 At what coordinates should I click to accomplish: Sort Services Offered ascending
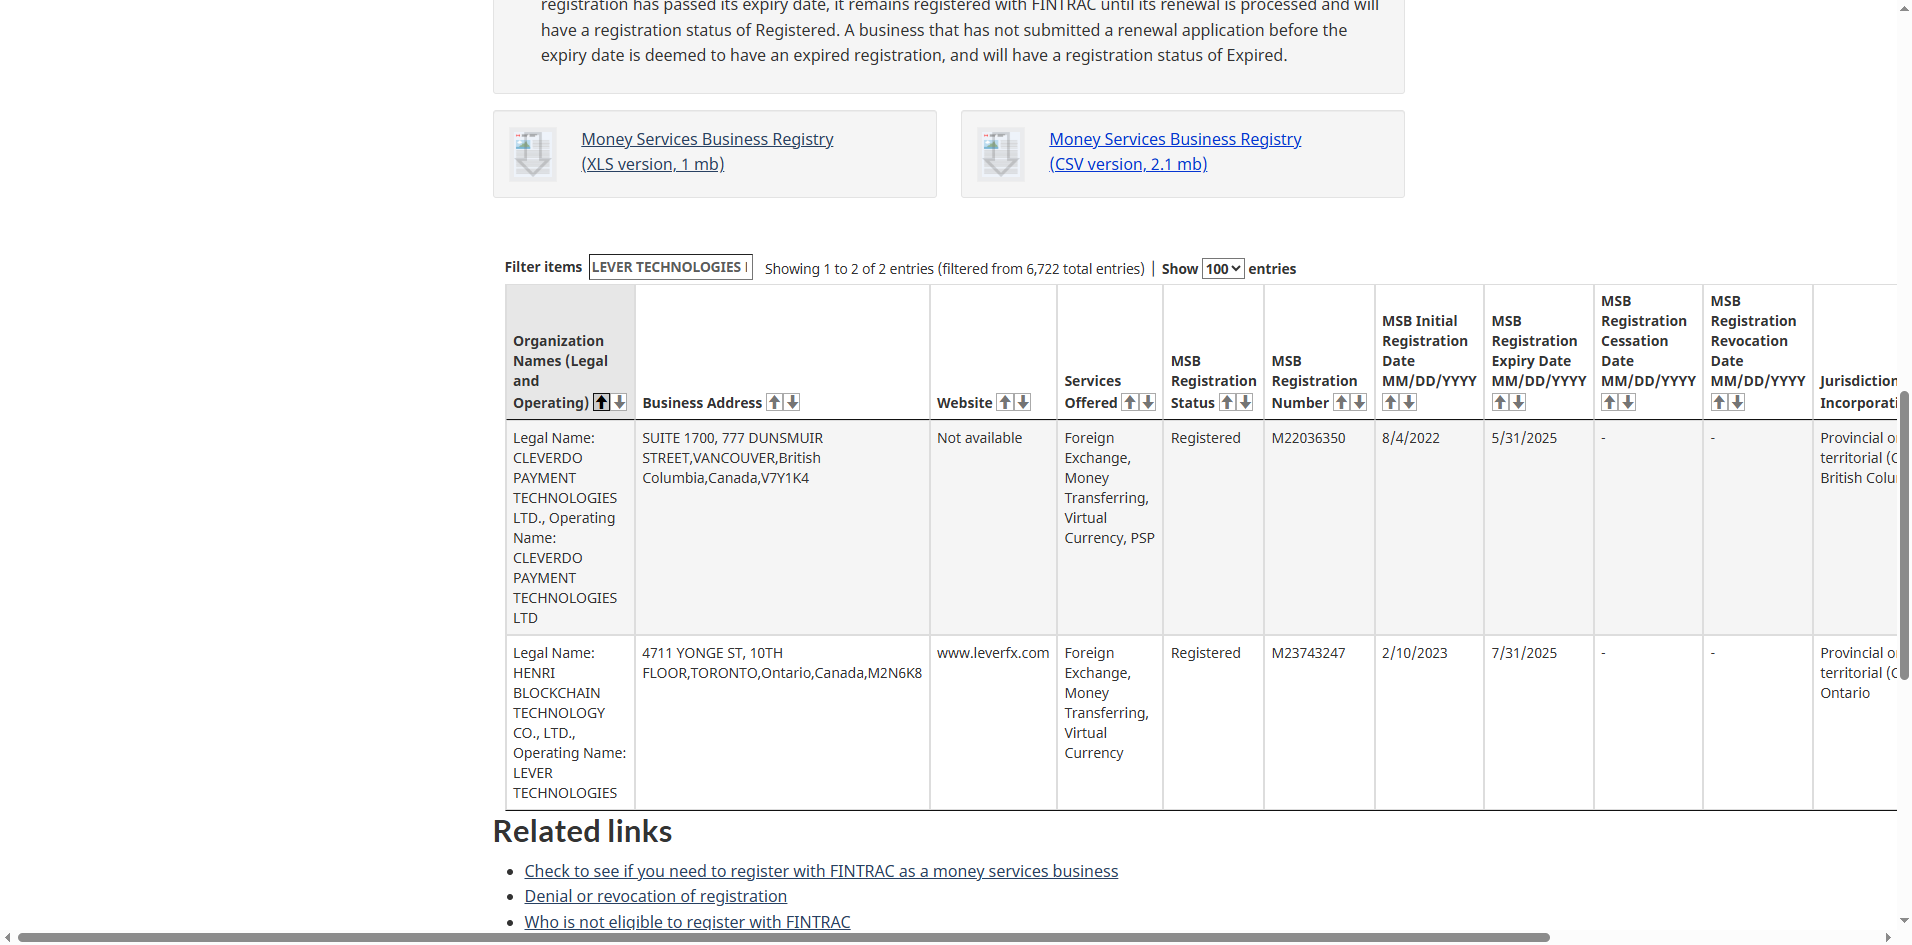[x=1130, y=402]
